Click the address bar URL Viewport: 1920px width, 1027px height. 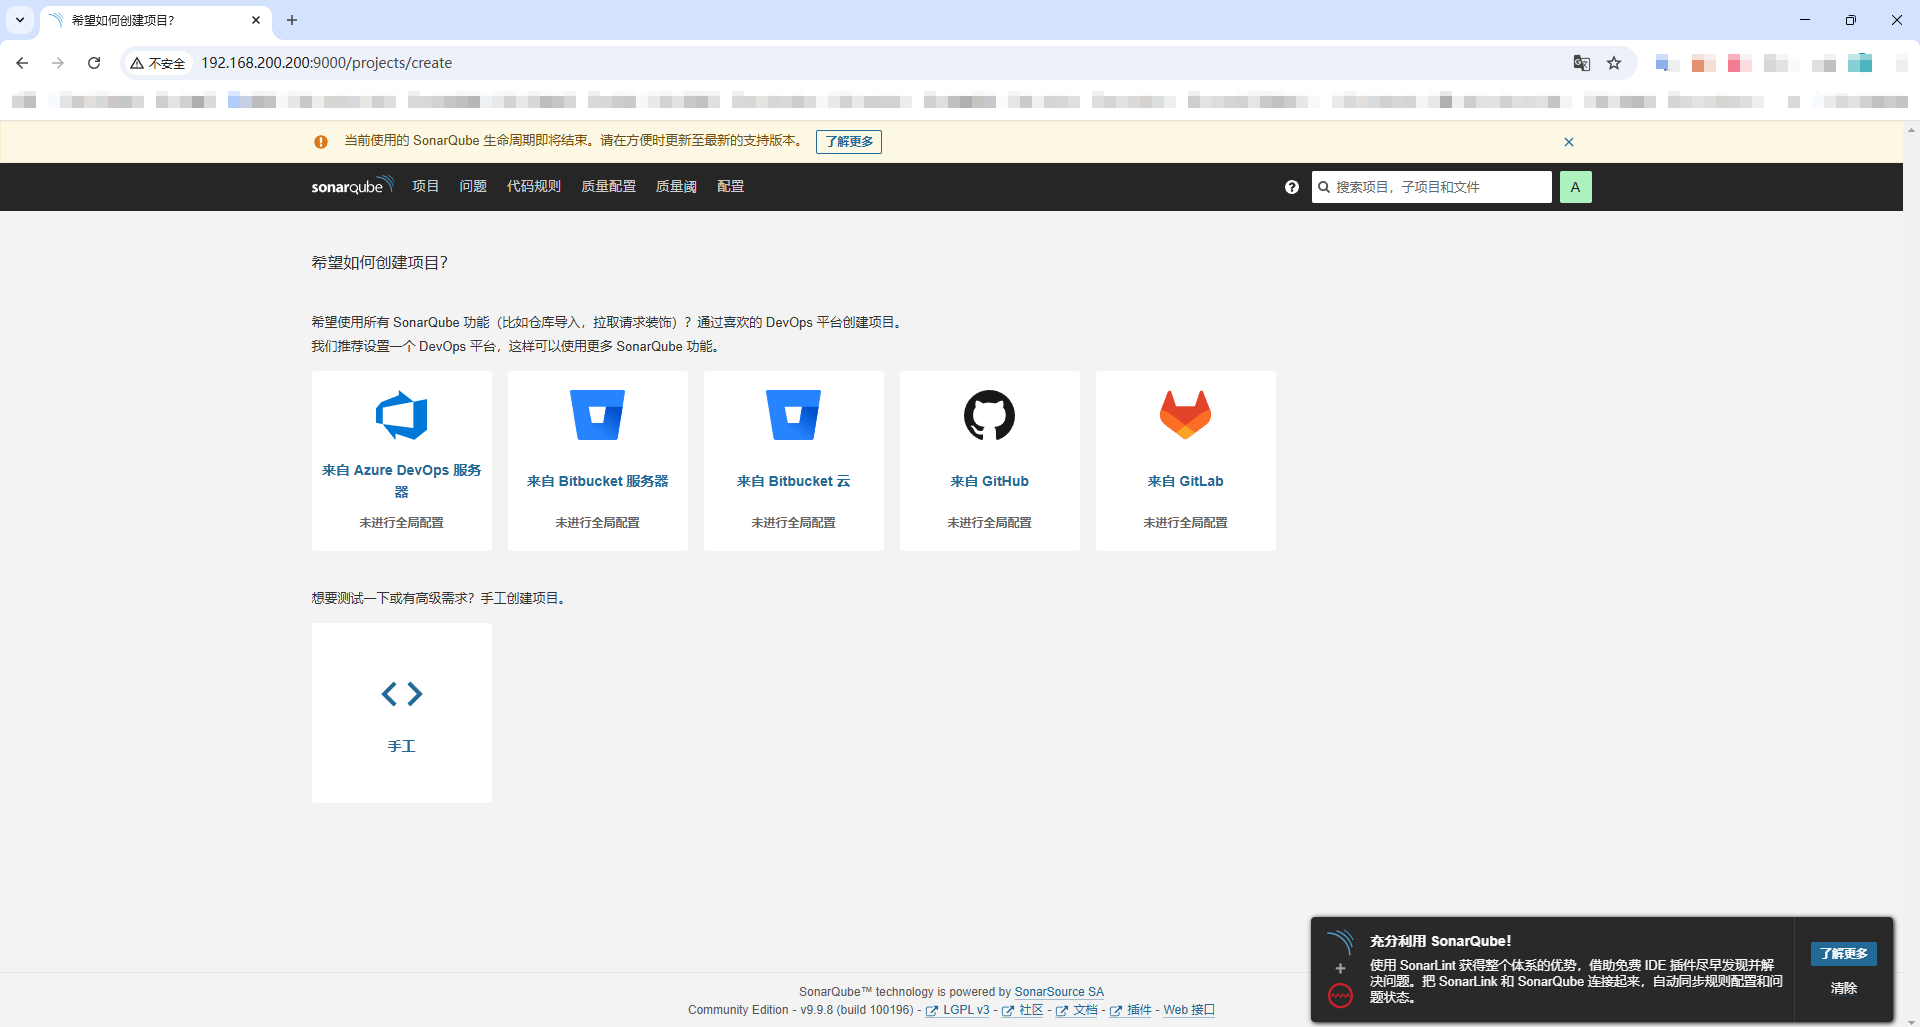coord(327,63)
